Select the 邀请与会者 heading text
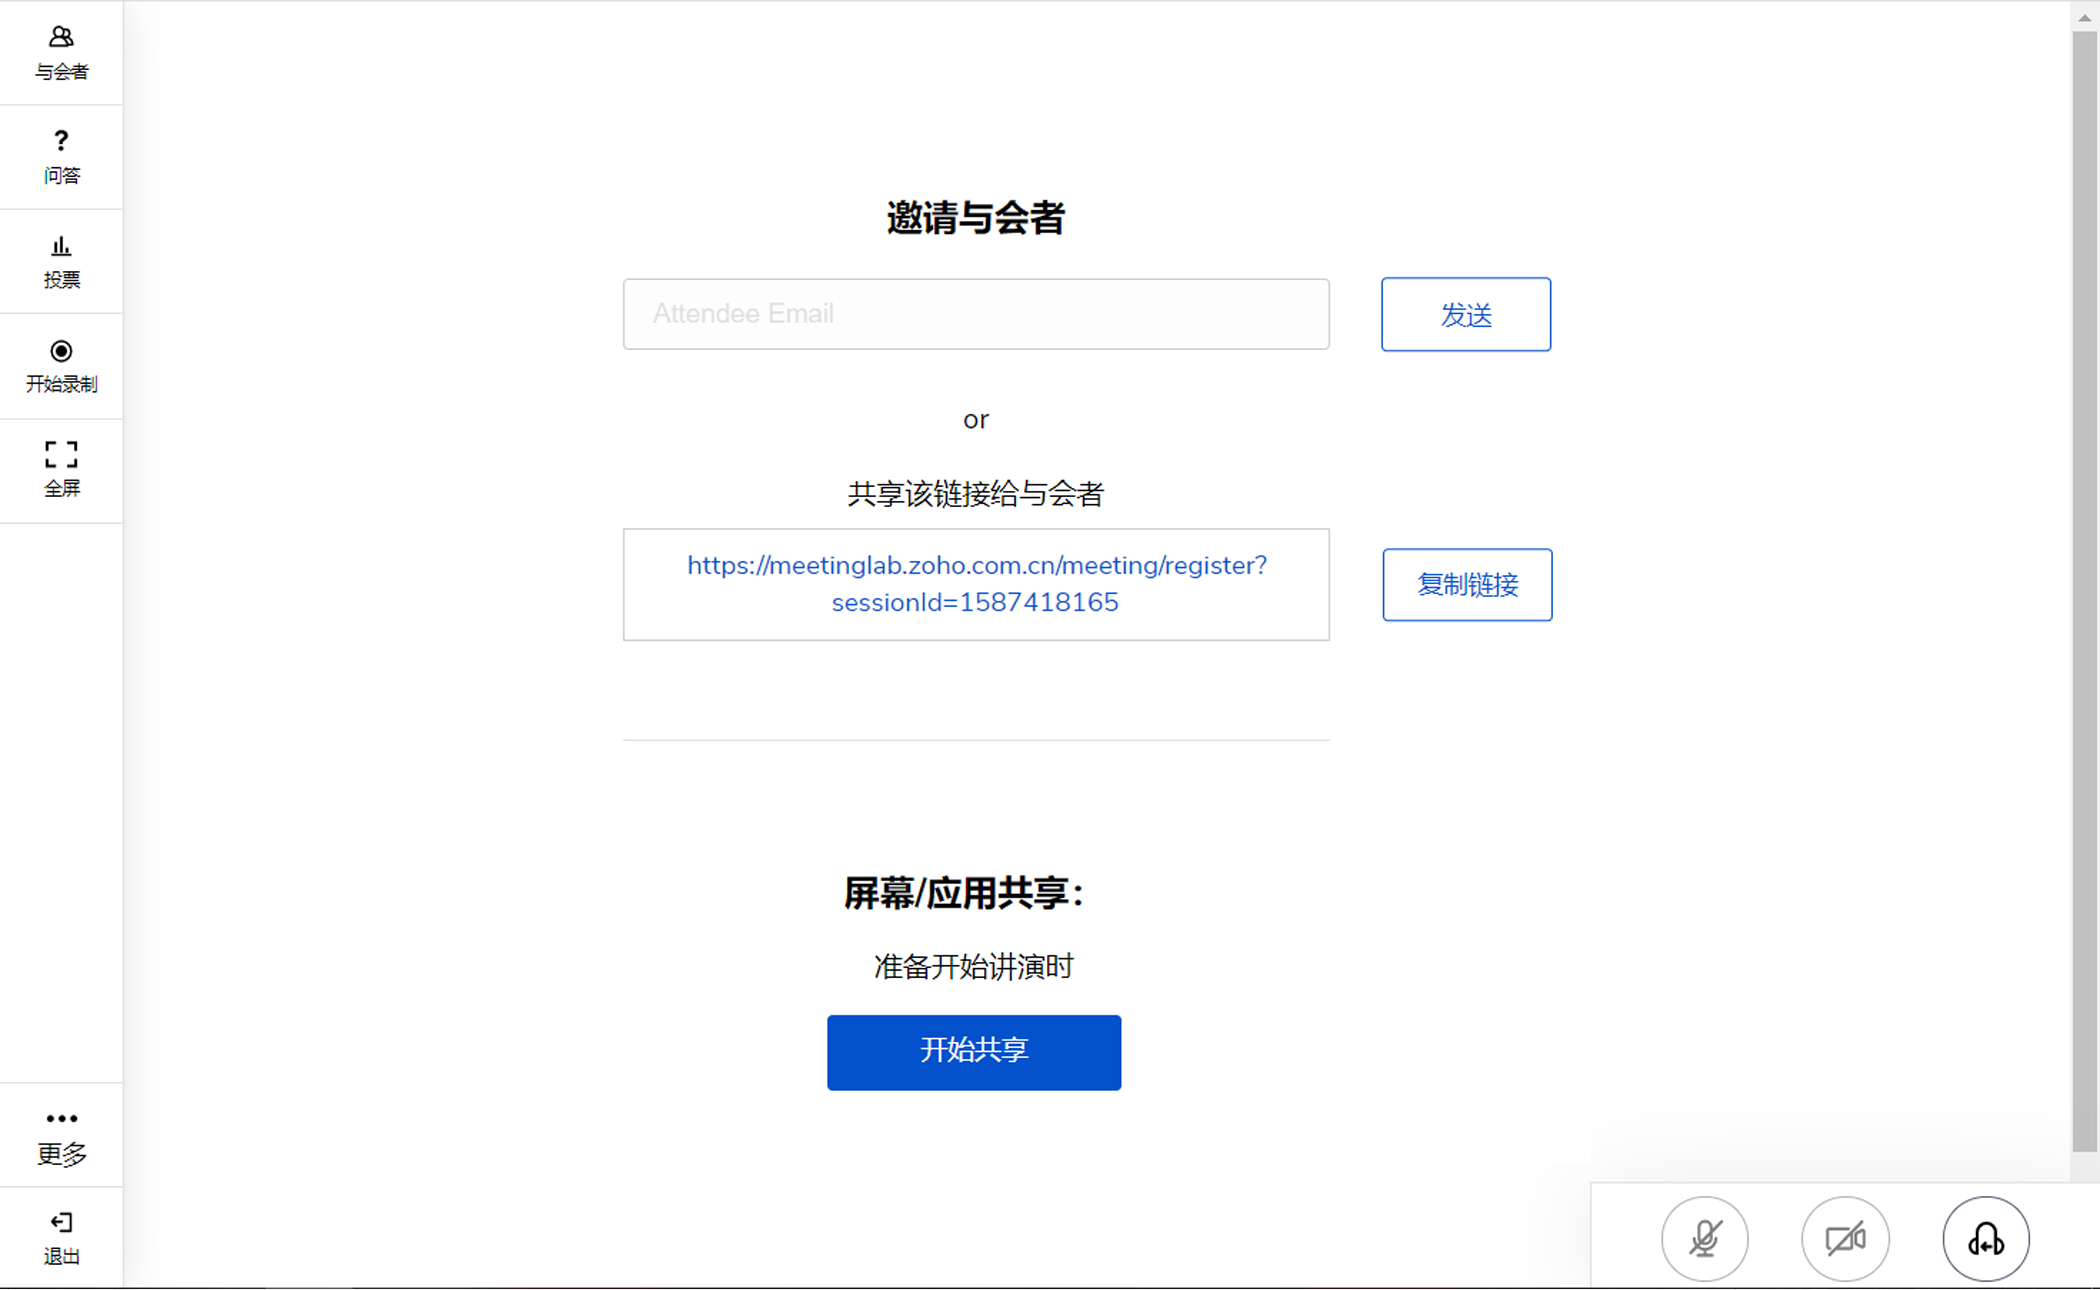 (976, 218)
